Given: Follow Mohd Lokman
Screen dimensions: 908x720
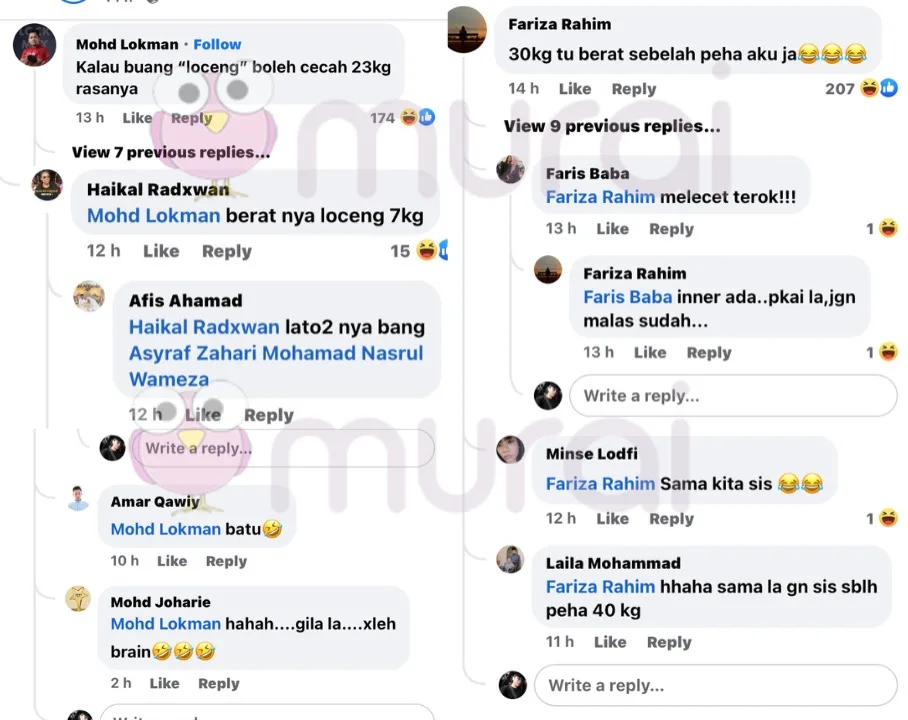Looking at the screenshot, I should (x=217, y=45).
